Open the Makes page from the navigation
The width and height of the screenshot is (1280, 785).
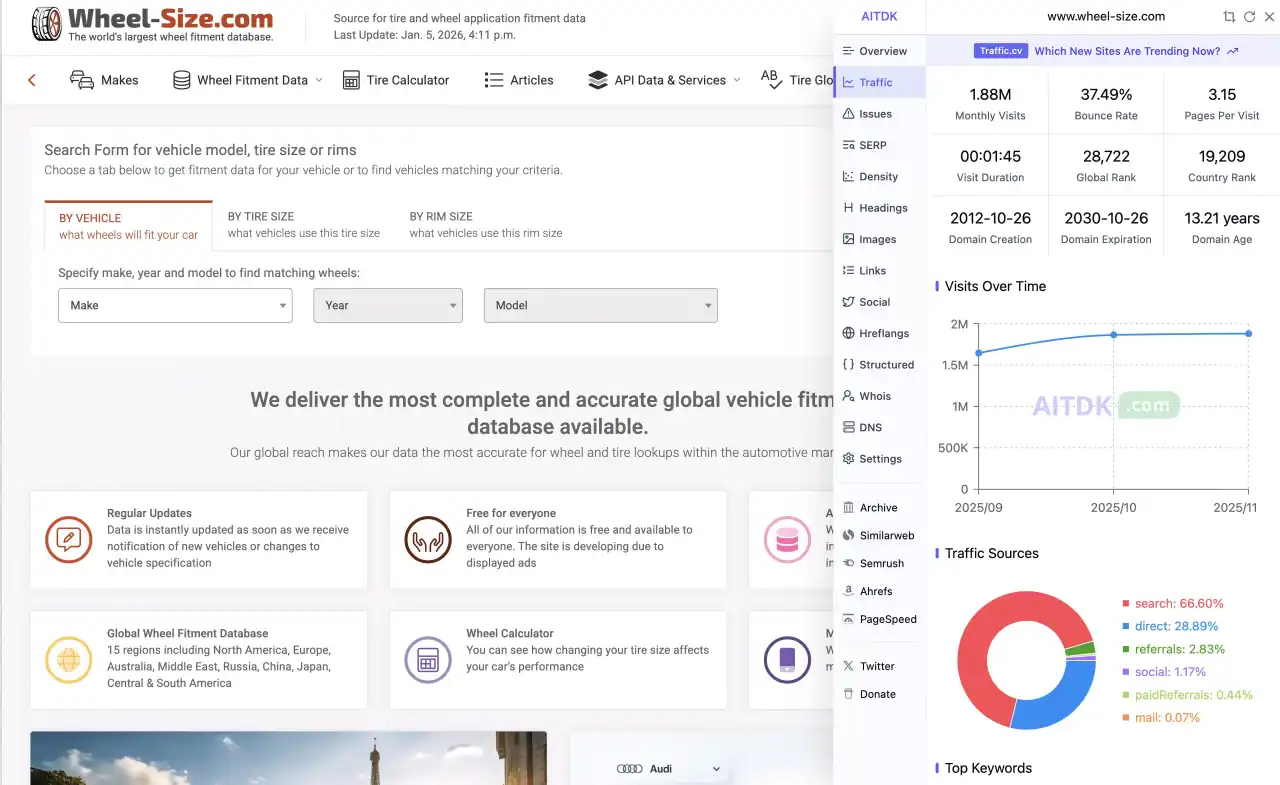click(x=104, y=80)
